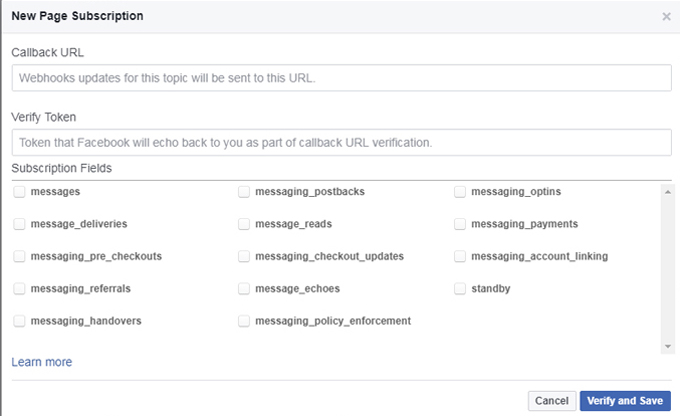Click Verify and Save button
This screenshot has height=416, width=680.
tap(625, 401)
